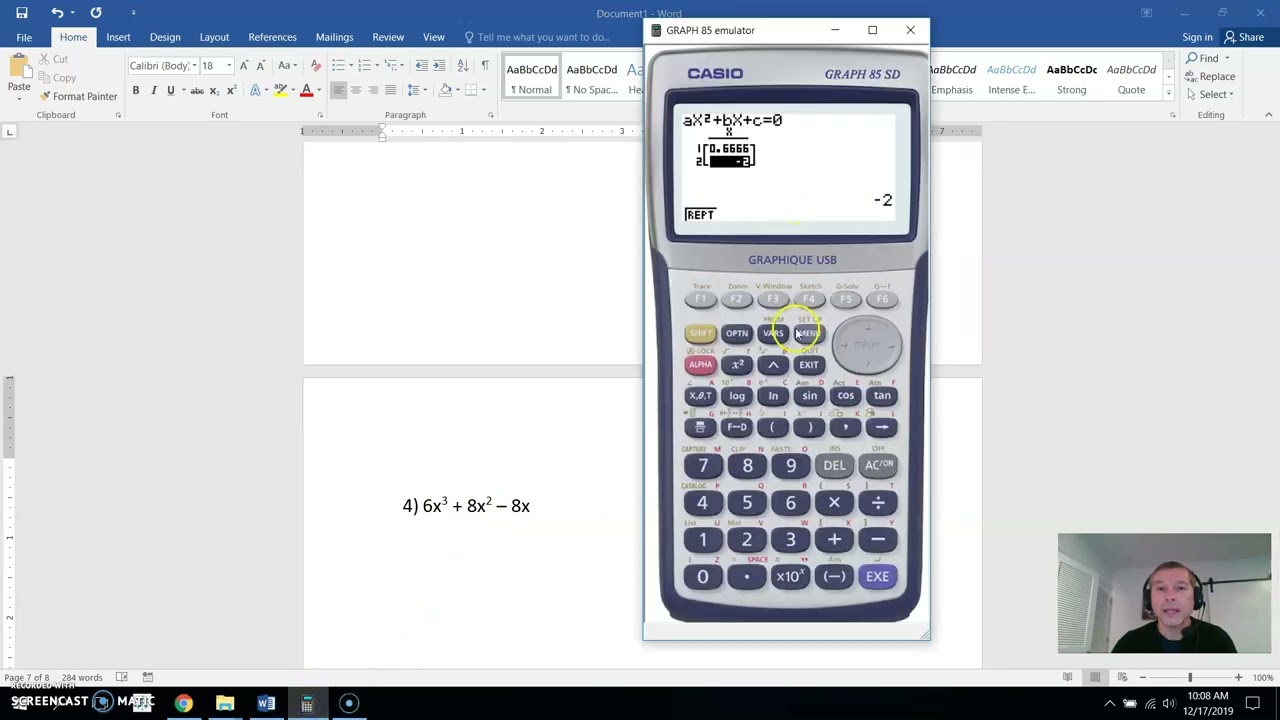Increase the paragraph indent

click(439, 65)
